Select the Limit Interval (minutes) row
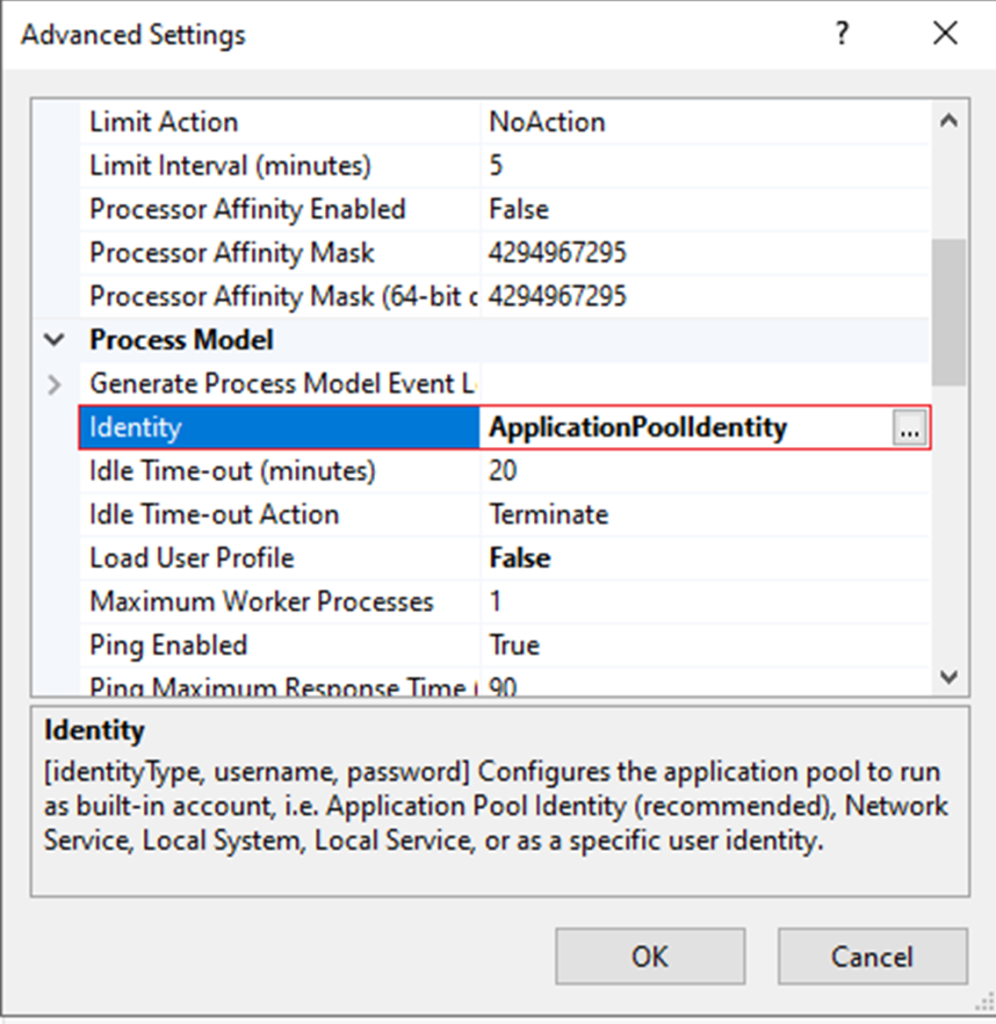 [504, 166]
